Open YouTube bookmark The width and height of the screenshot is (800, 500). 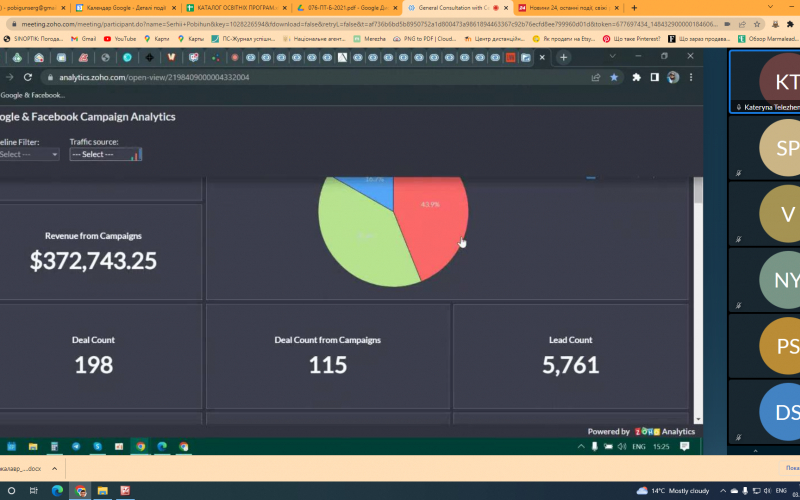[120, 38]
